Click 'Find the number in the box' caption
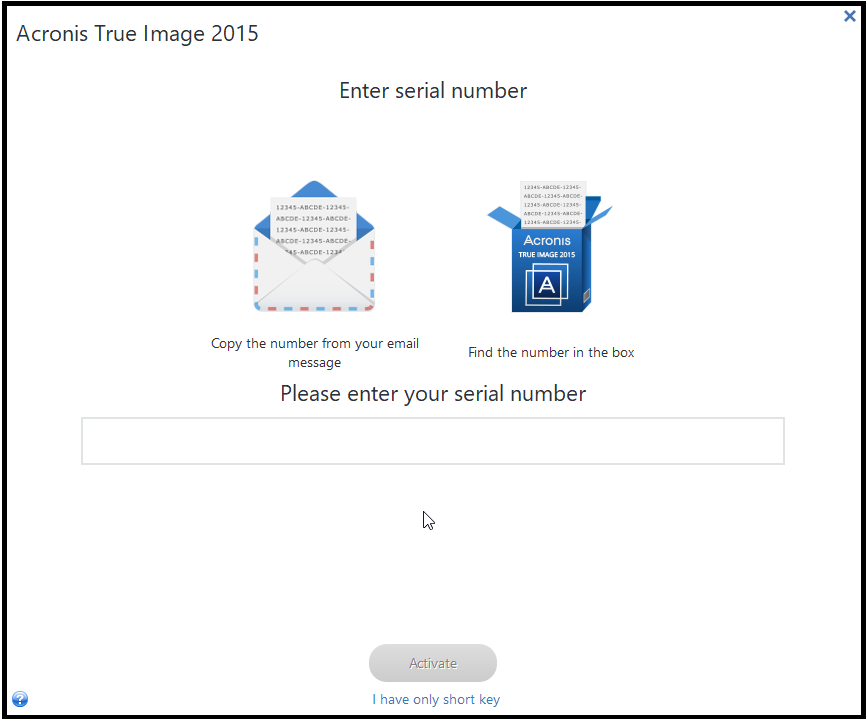The image size is (866, 719). (550, 352)
